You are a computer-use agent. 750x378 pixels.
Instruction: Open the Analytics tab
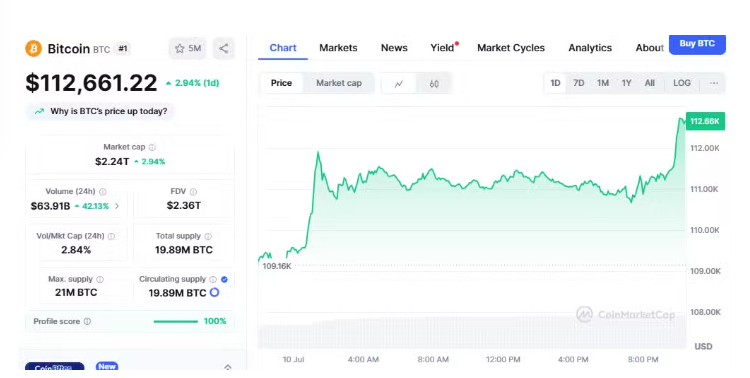coord(590,48)
